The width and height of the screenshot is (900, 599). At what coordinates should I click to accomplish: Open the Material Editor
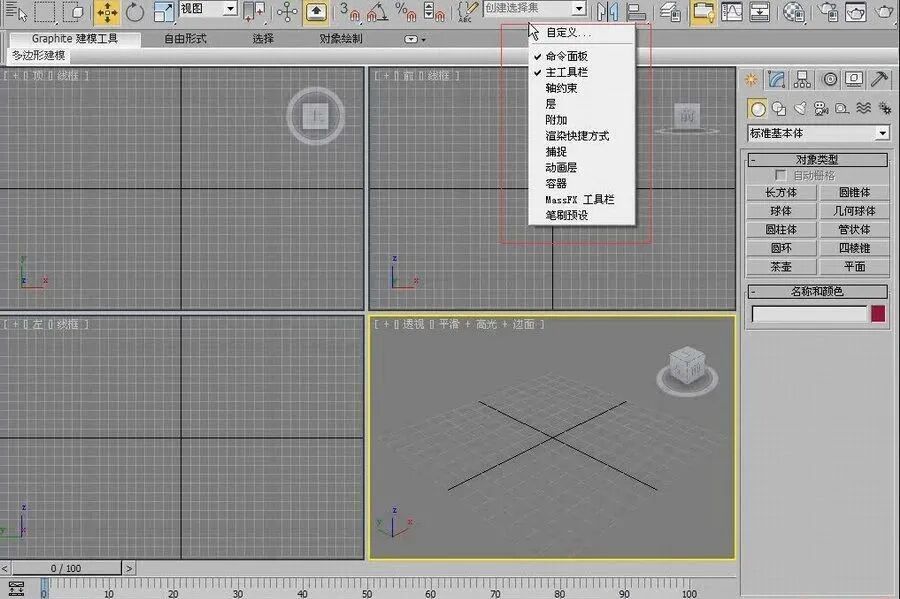[x=794, y=12]
